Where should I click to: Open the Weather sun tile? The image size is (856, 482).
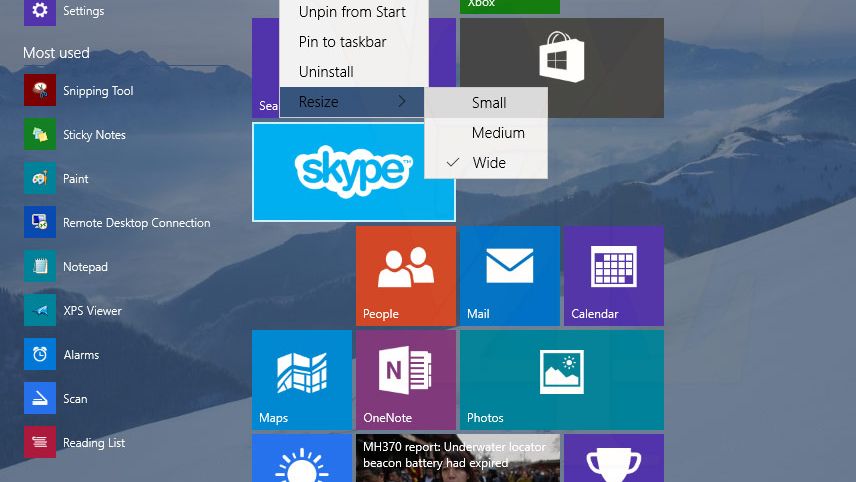302,458
